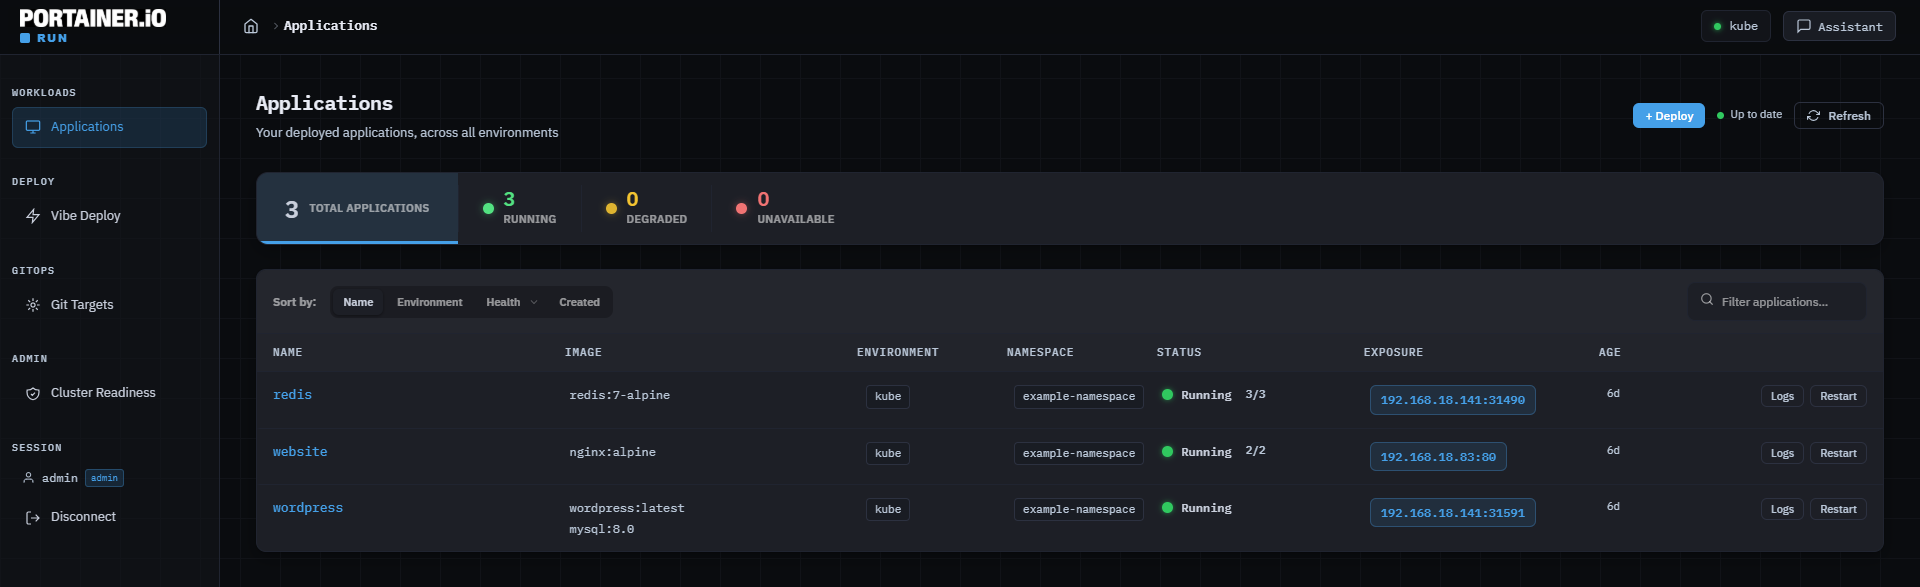Click the IMAGE column header

point(583,352)
